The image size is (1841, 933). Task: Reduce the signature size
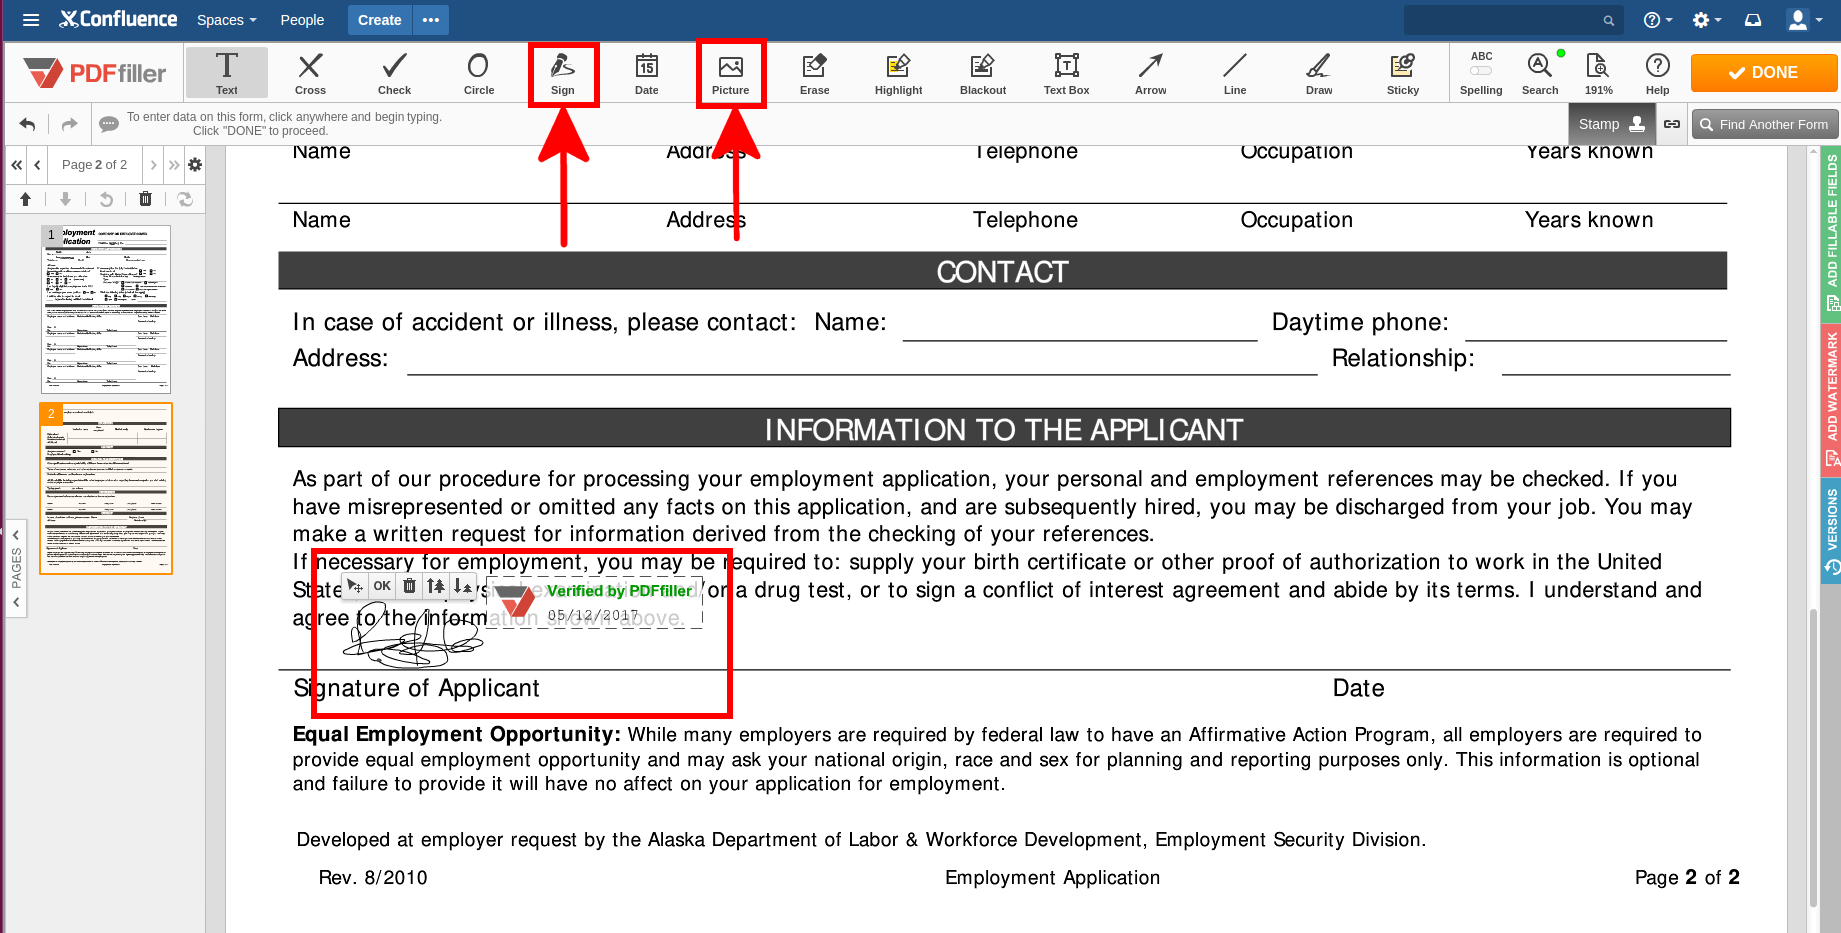tap(462, 586)
